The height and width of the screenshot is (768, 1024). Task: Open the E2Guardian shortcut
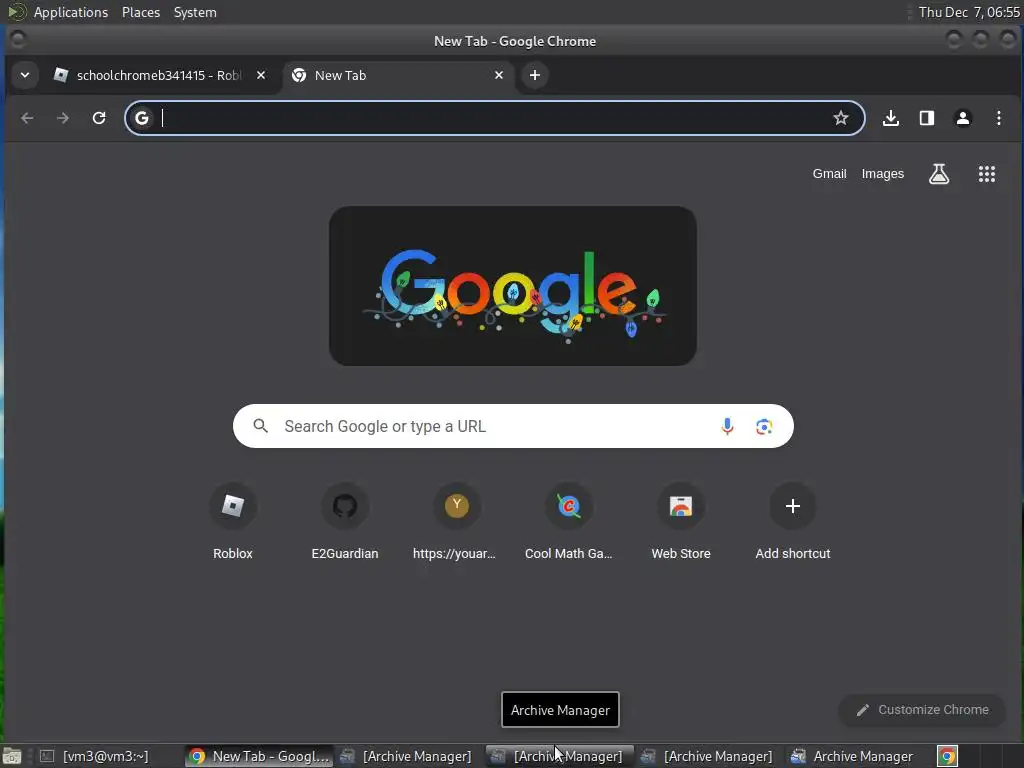(x=345, y=522)
